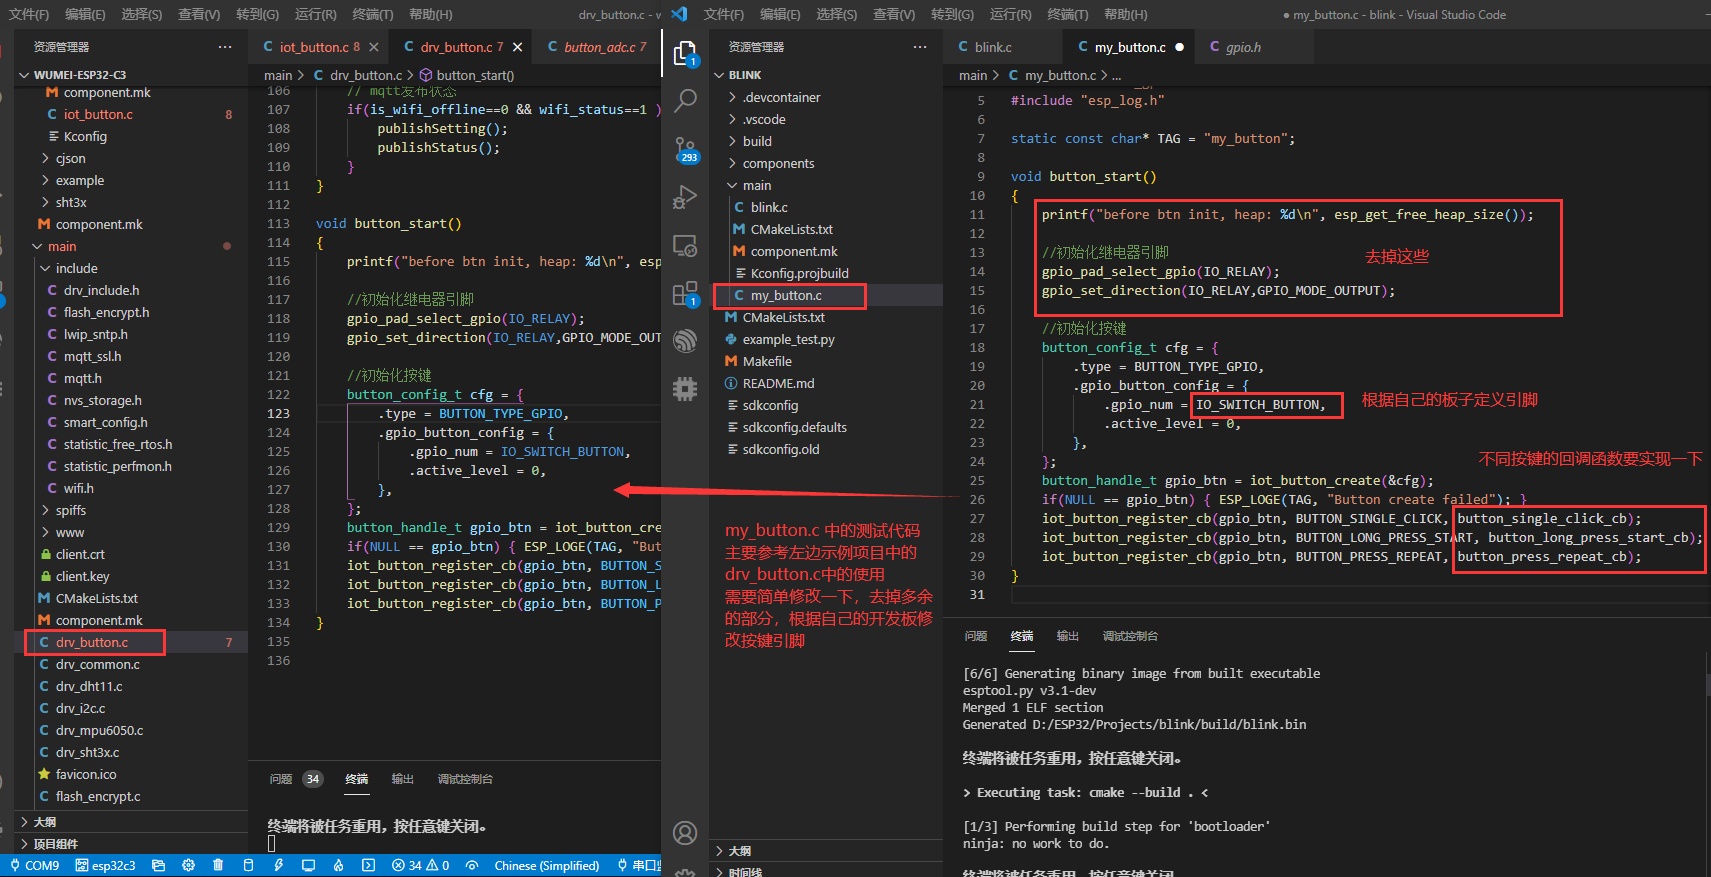Change the esp32c3 device target in the status bar
This screenshot has height=877, width=1711.
(x=105, y=865)
